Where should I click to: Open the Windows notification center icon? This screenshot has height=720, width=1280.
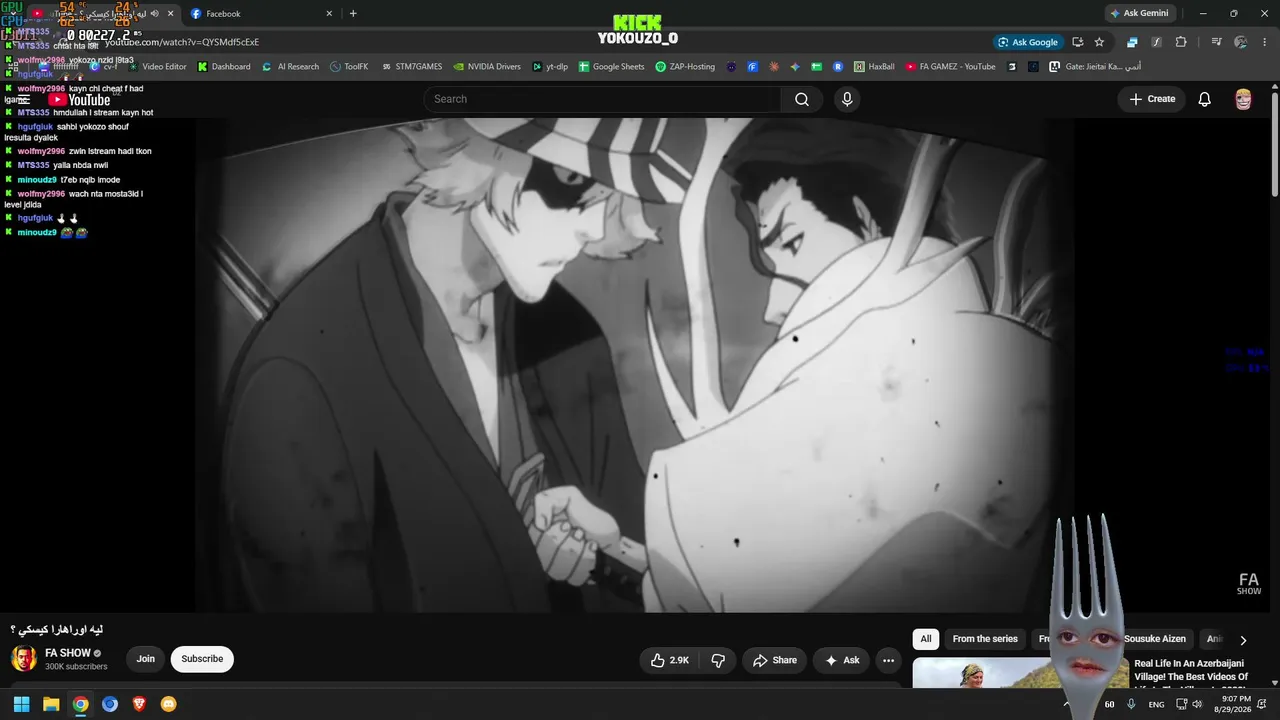[1262, 704]
